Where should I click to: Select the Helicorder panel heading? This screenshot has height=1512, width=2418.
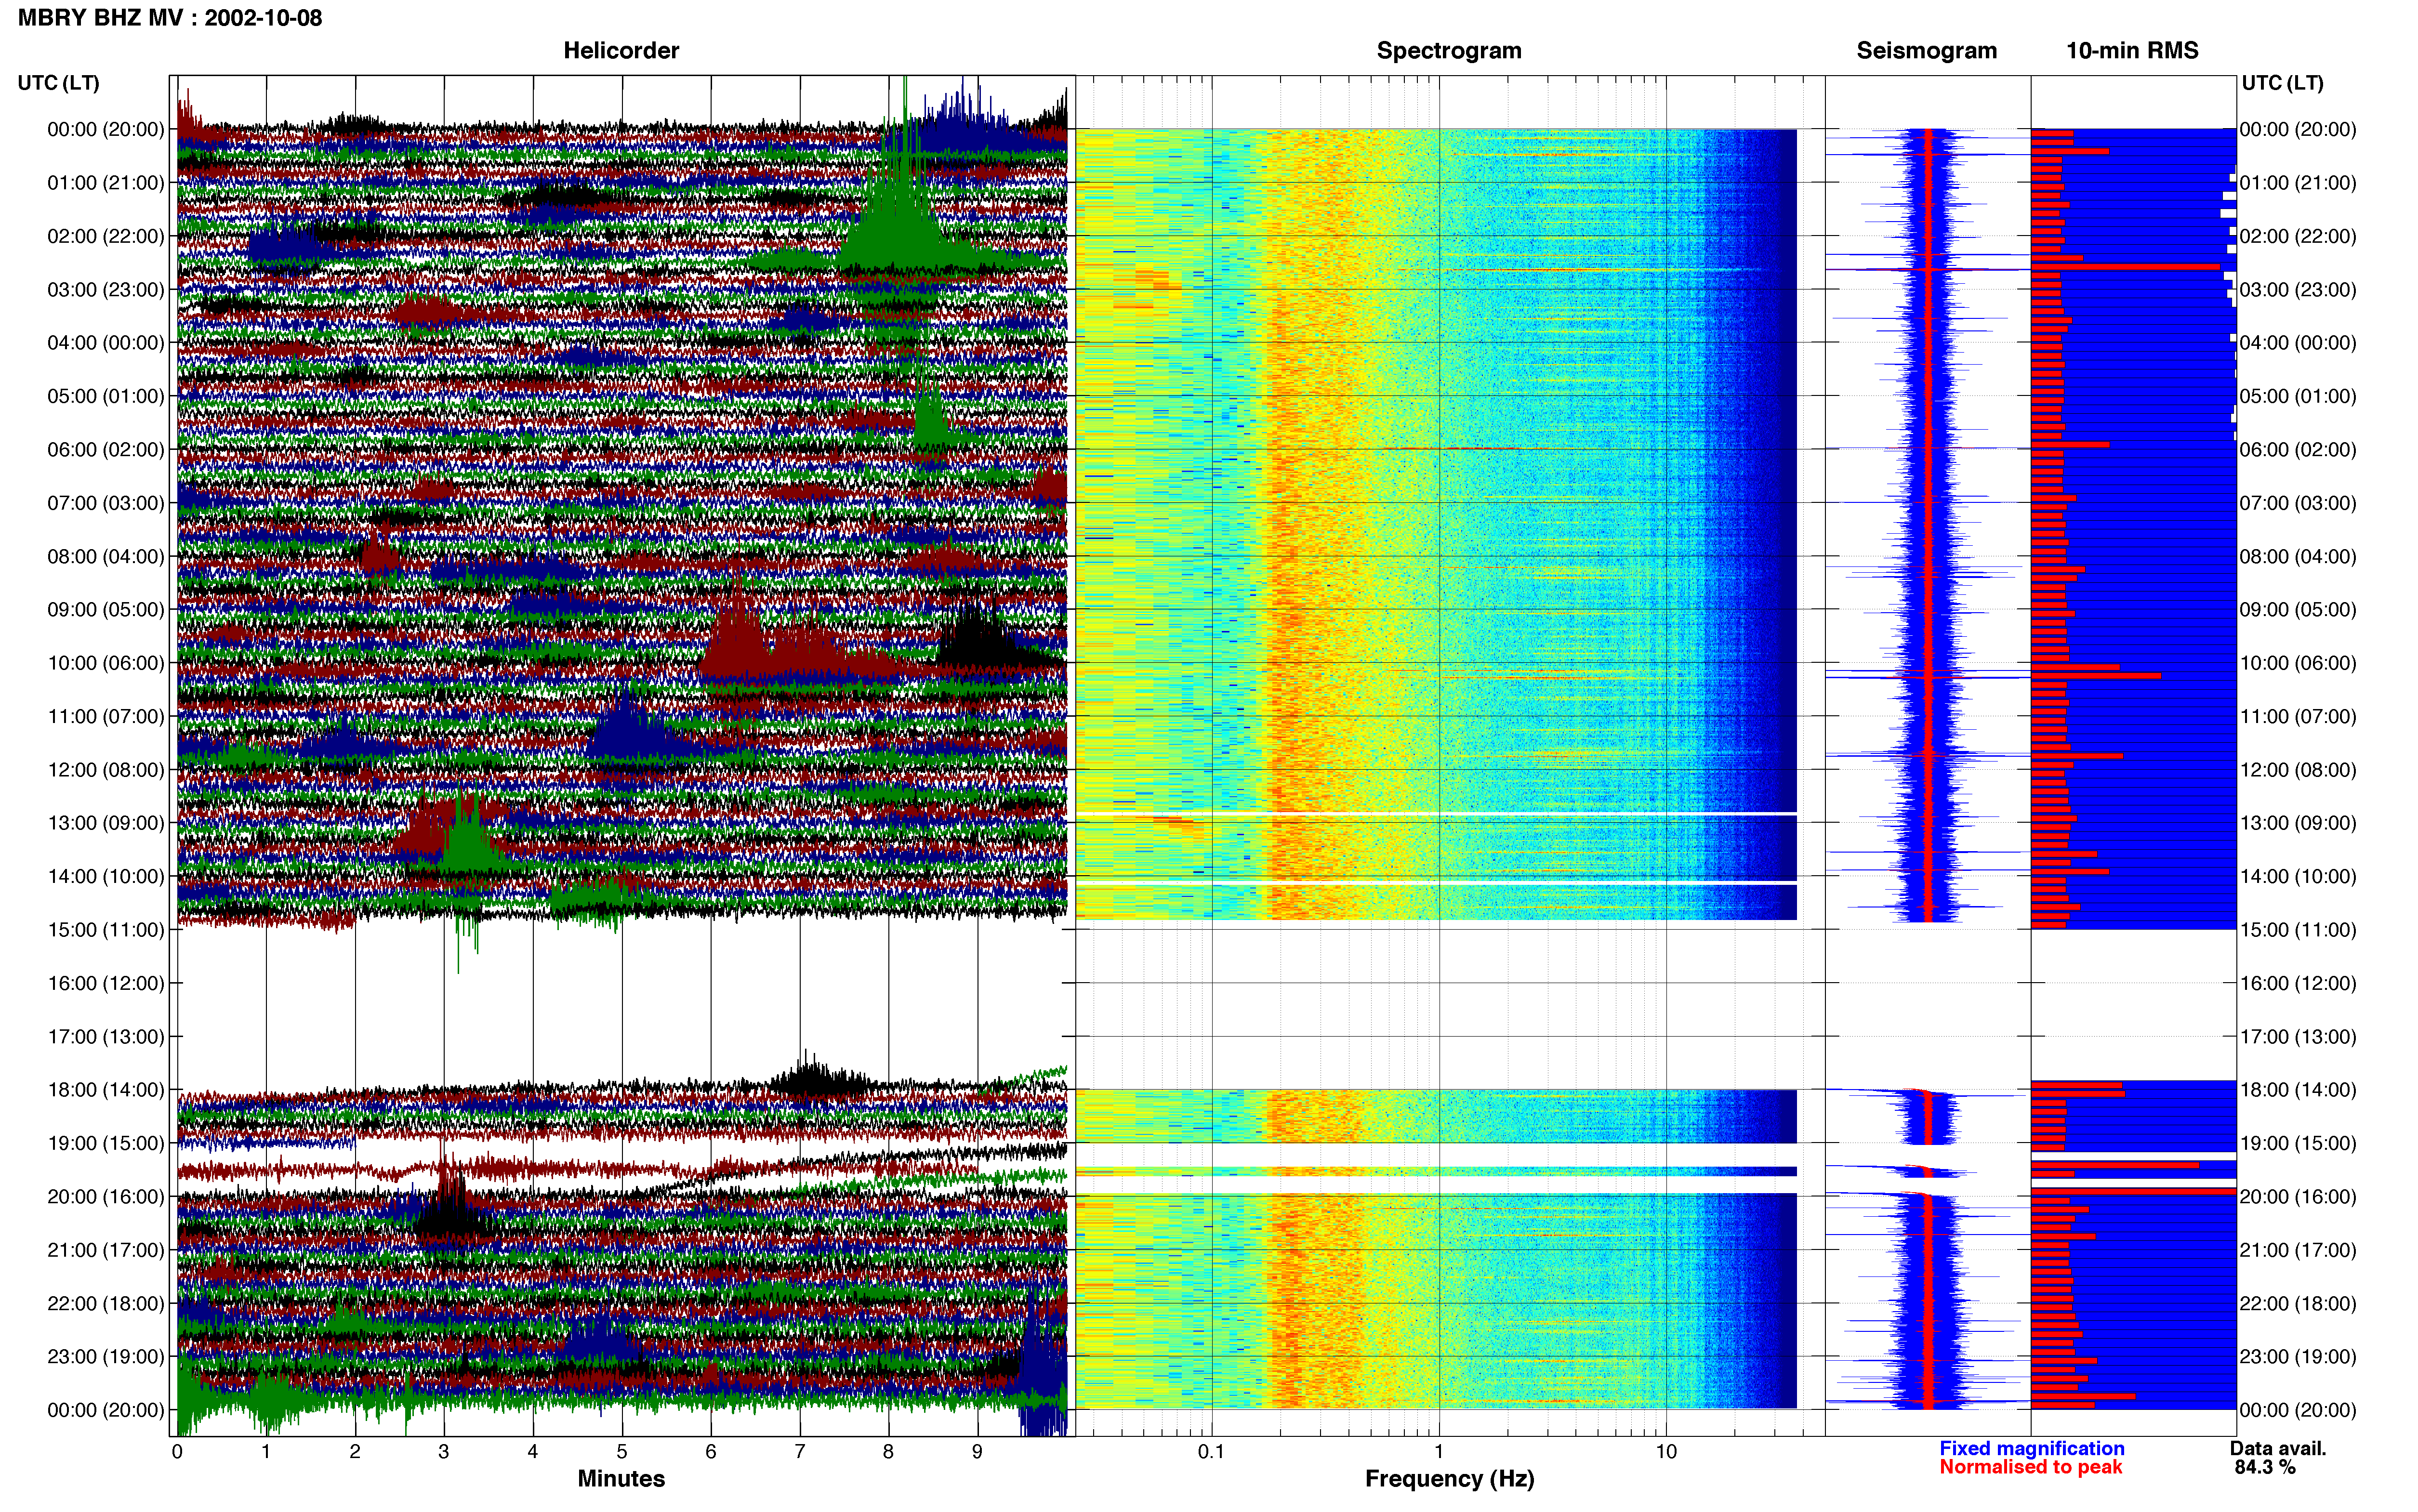click(x=621, y=50)
